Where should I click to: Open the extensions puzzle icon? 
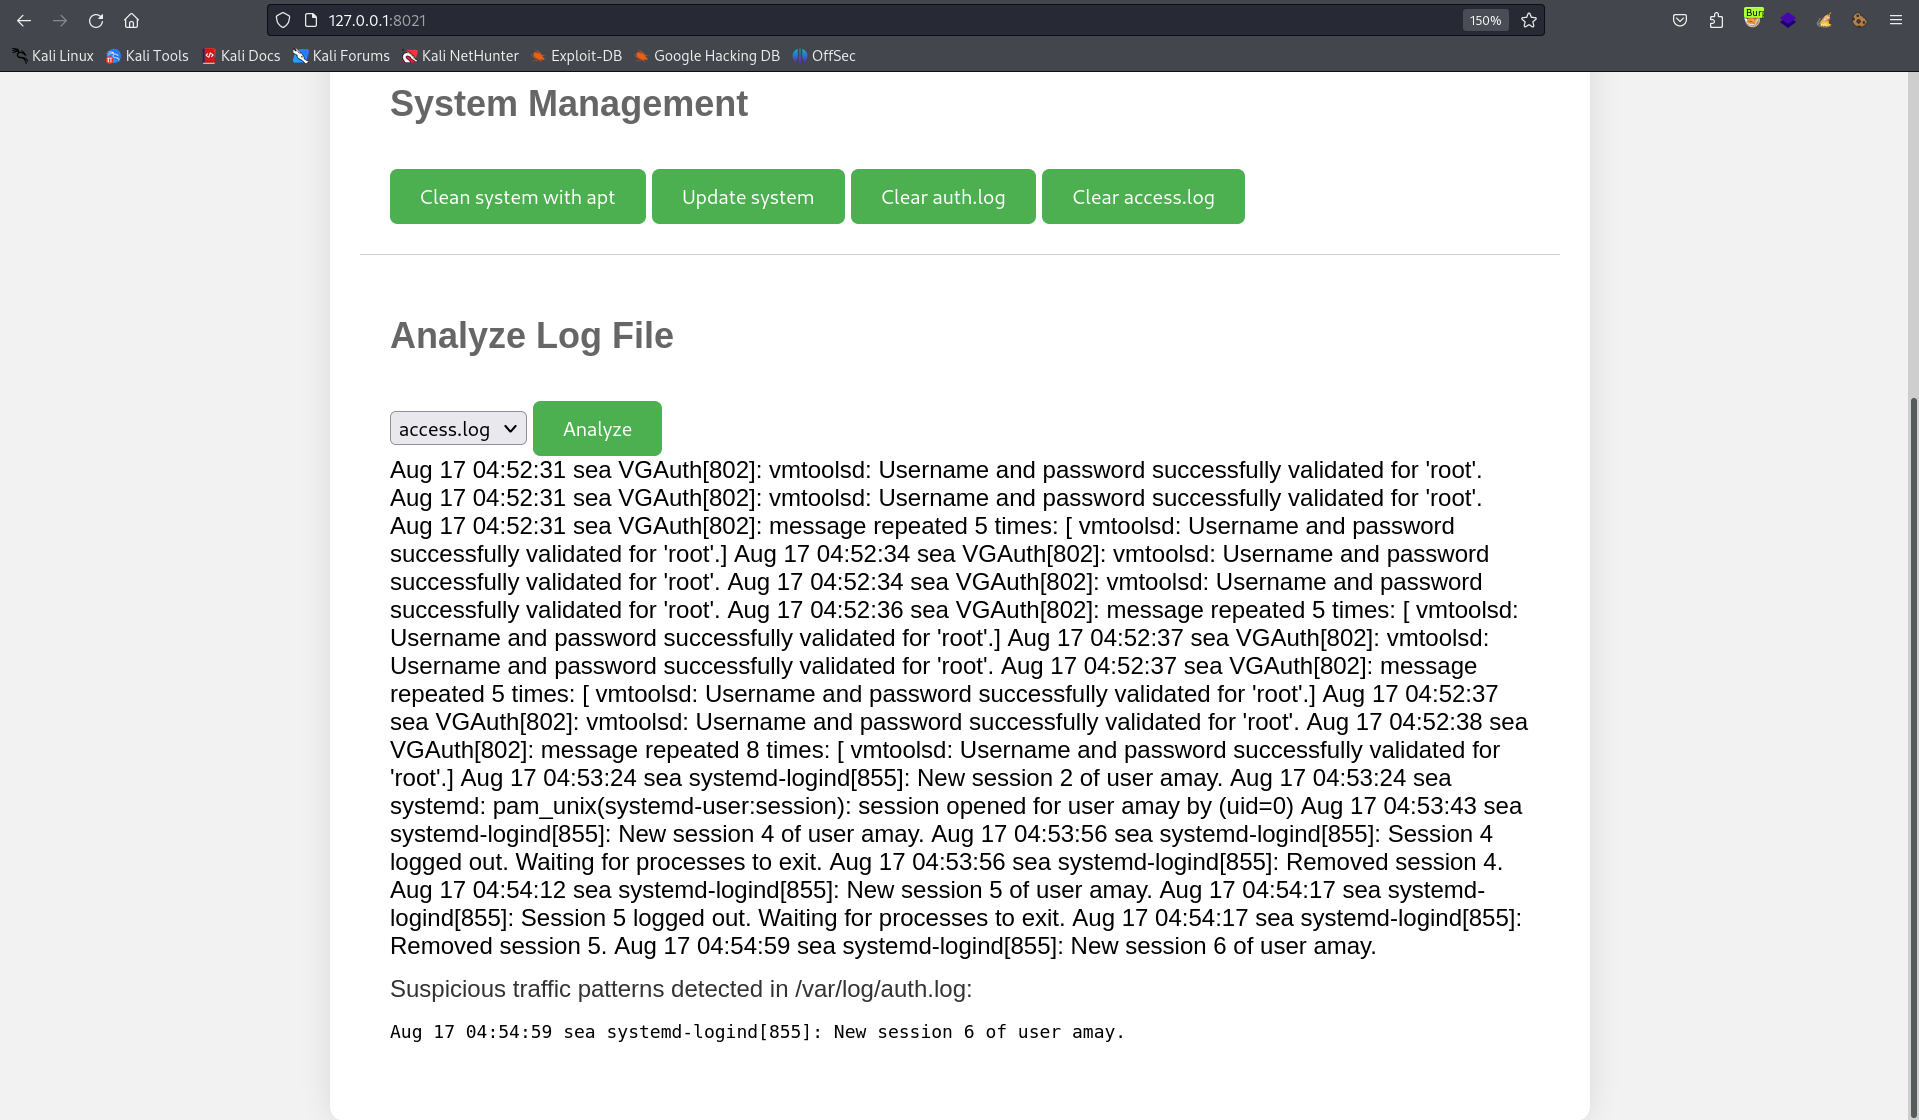coord(1716,20)
